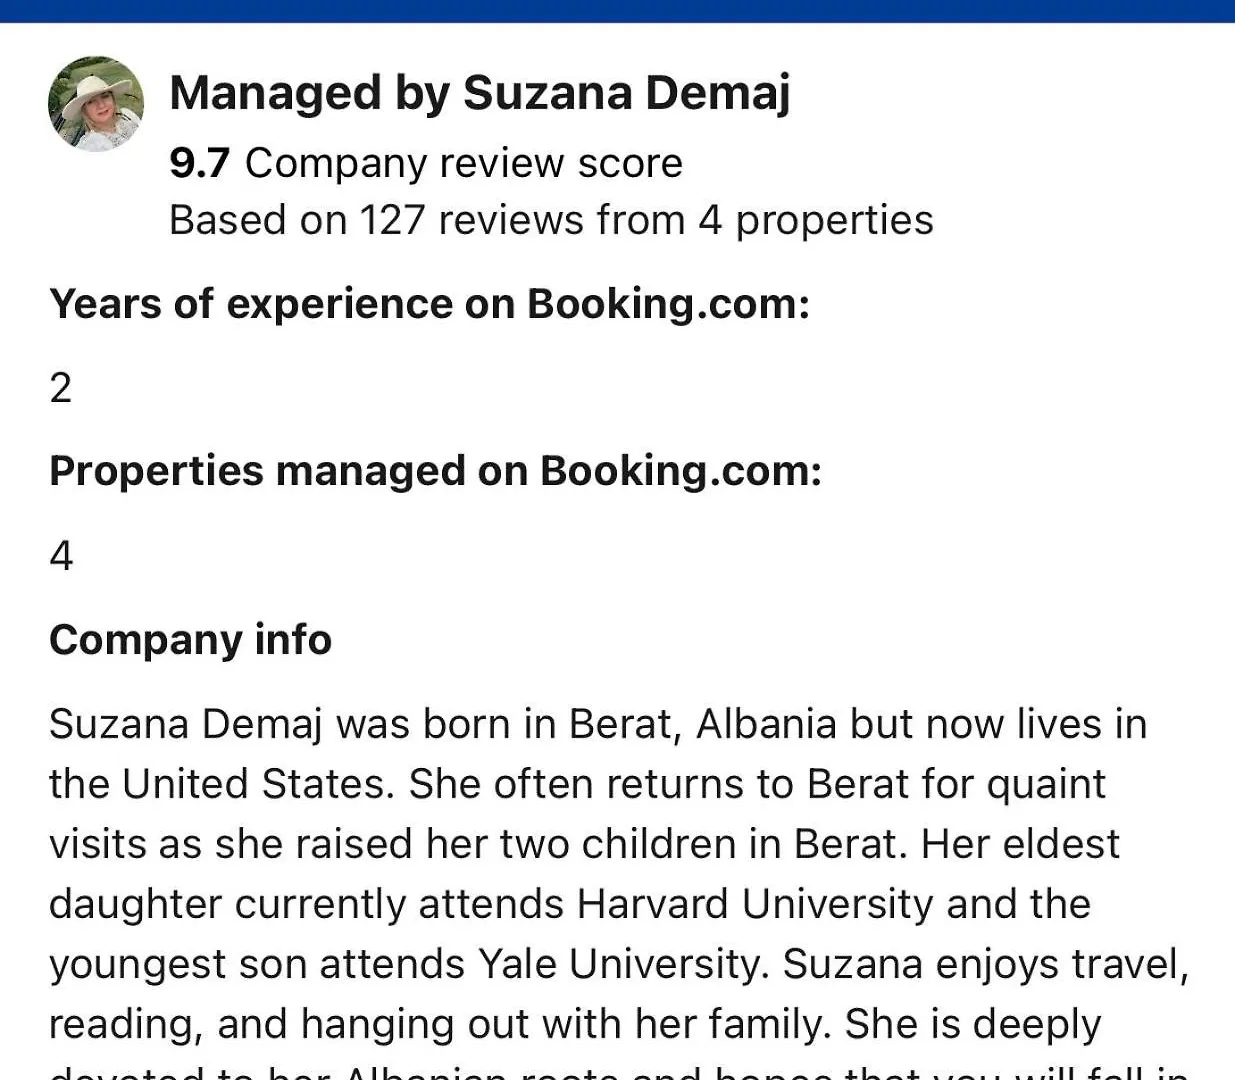The image size is (1235, 1080).
Task: Click the 'Company review score' label
Action: (x=464, y=163)
